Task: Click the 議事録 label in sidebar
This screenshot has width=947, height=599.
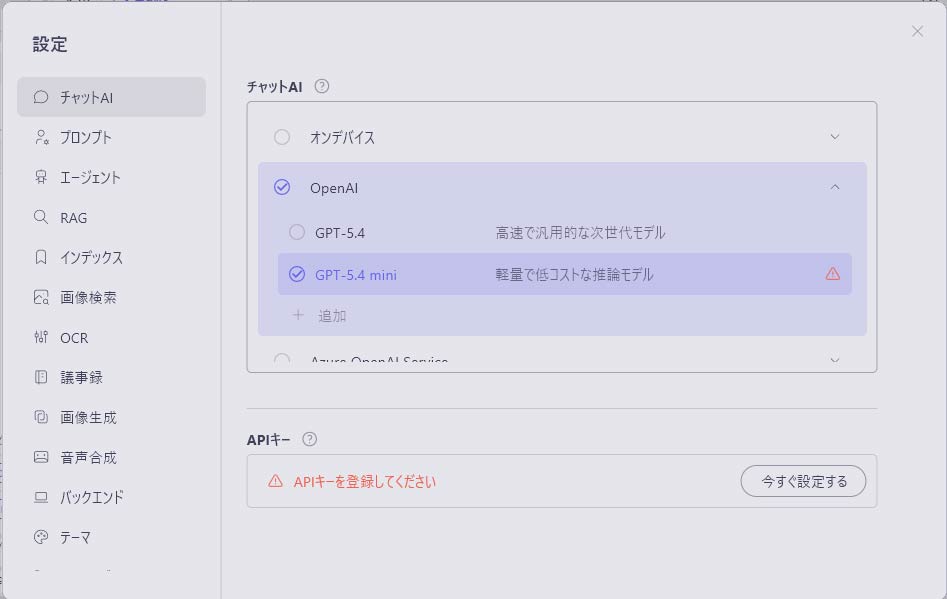Action: tap(82, 377)
